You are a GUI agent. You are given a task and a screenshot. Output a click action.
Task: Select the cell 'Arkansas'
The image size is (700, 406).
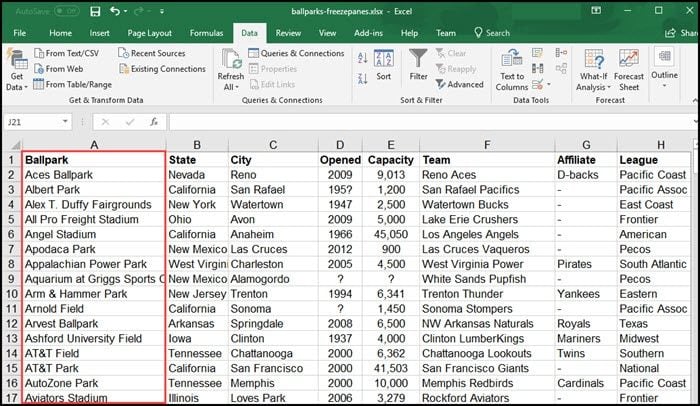pyautogui.click(x=197, y=324)
